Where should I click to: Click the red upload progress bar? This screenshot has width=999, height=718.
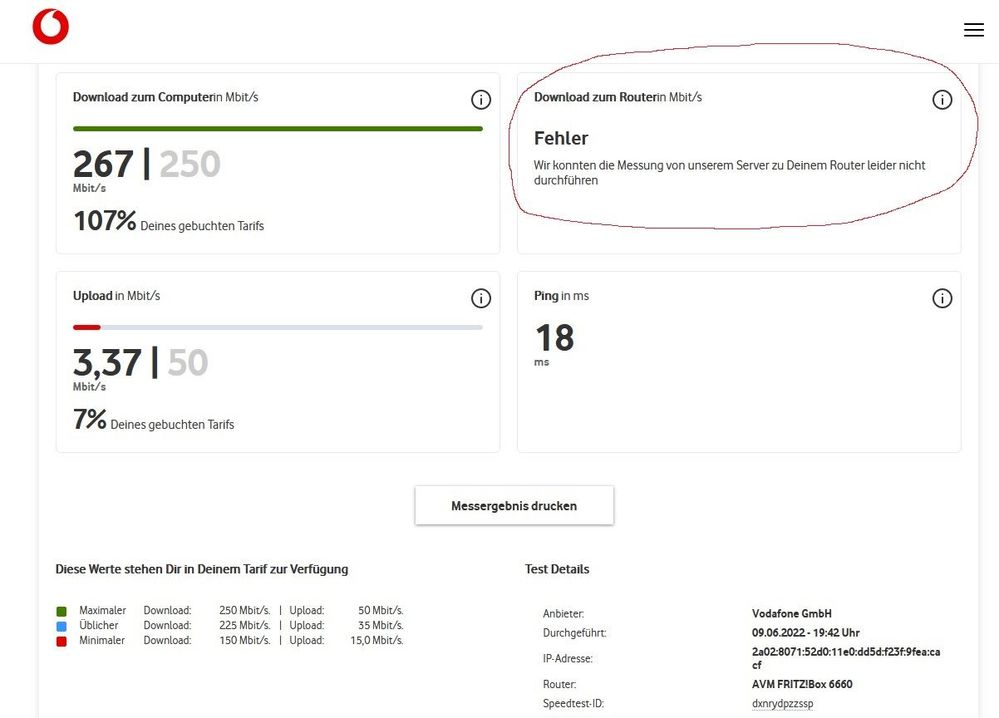pos(87,327)
